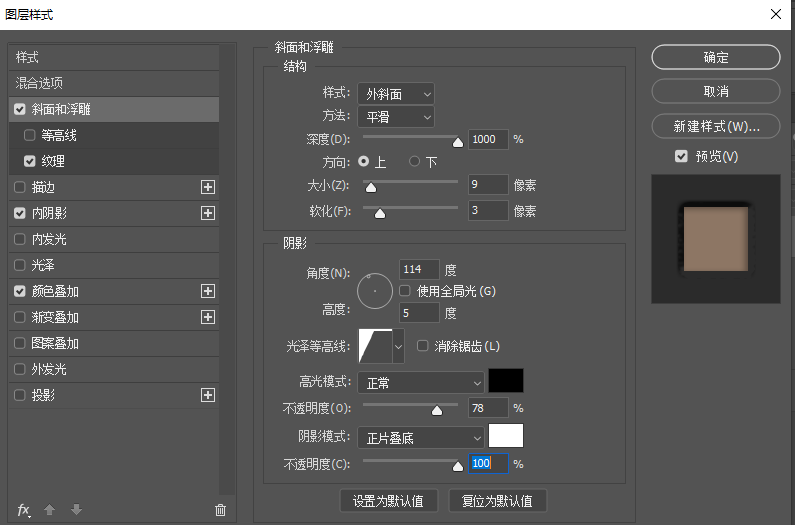Expand the 光泽等高线 picker arrow
This screenshot has height=525, width=795.
coord(399,346)
